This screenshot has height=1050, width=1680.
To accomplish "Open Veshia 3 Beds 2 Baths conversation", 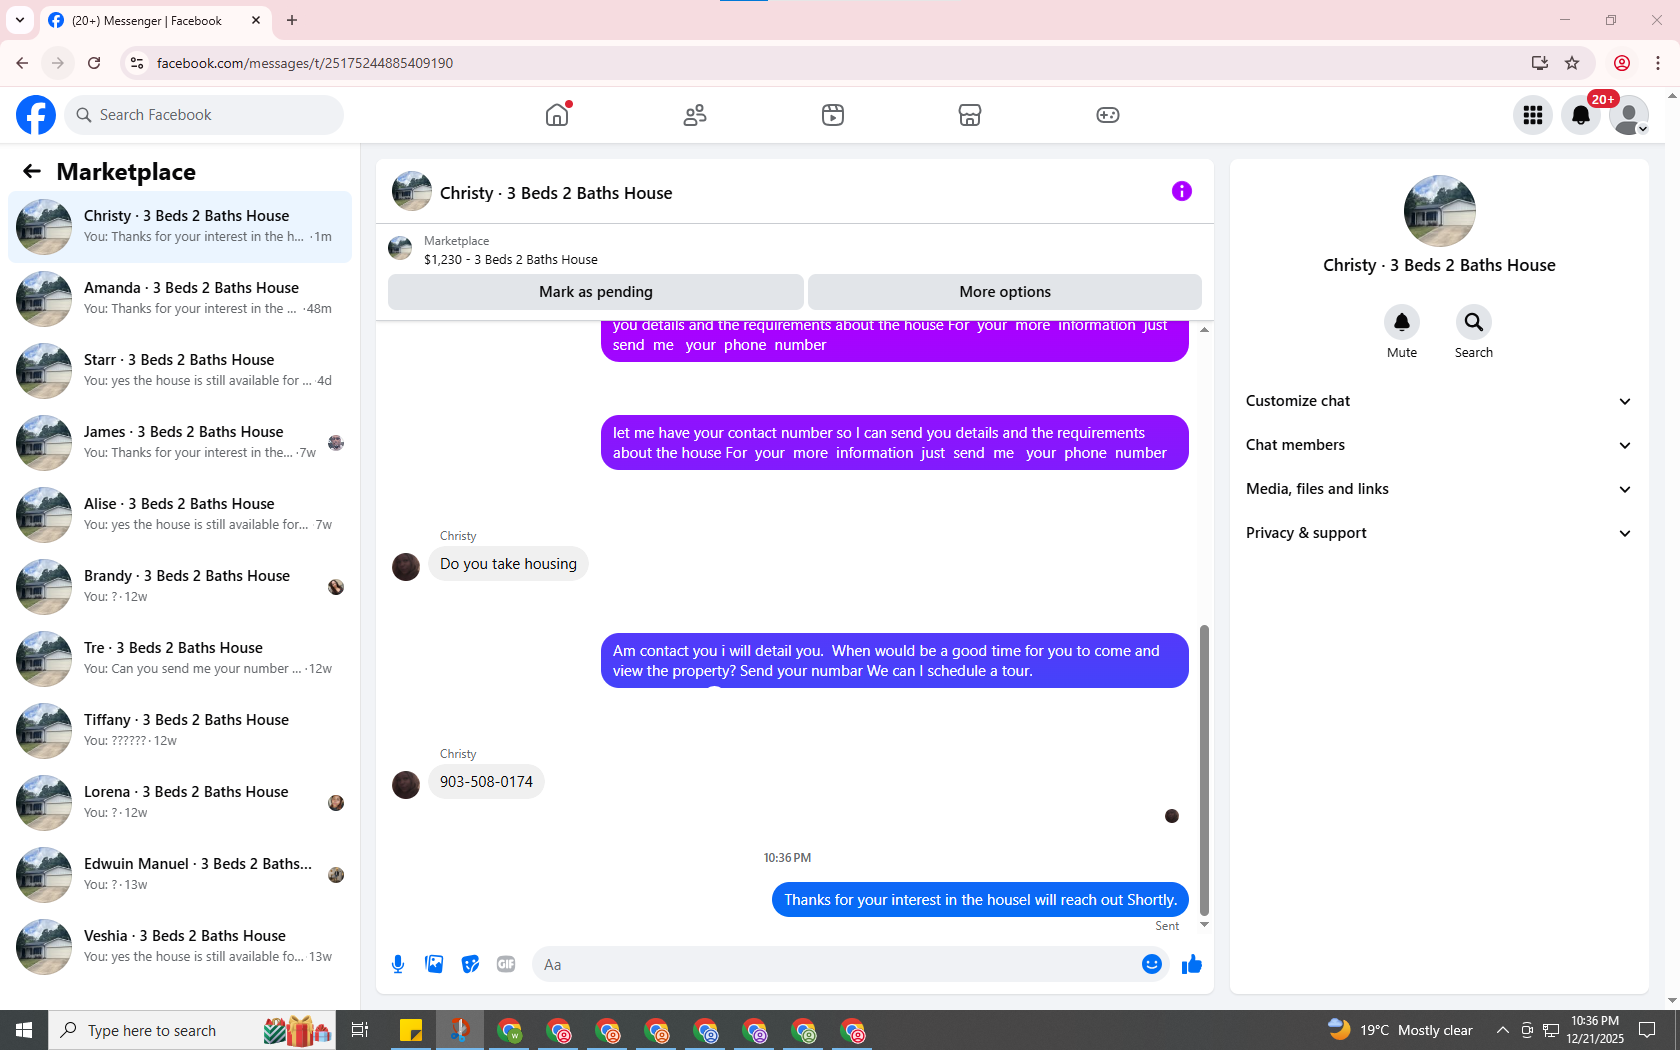I will click(180, 946).
